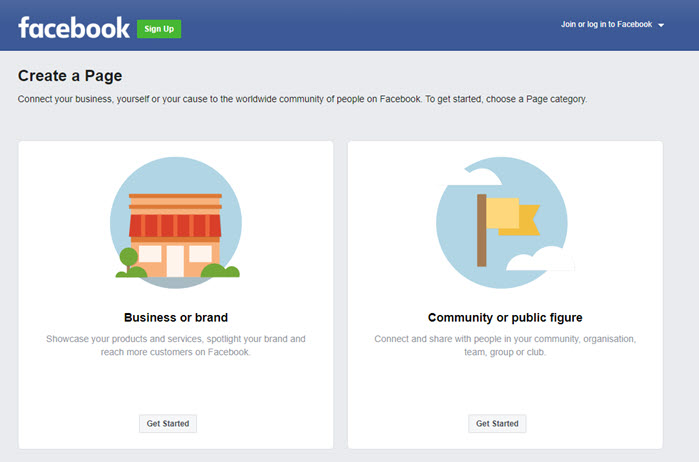Select the storefront illustration circle
The height and width of the screenshot is (462, 699).
pos(176,223)
